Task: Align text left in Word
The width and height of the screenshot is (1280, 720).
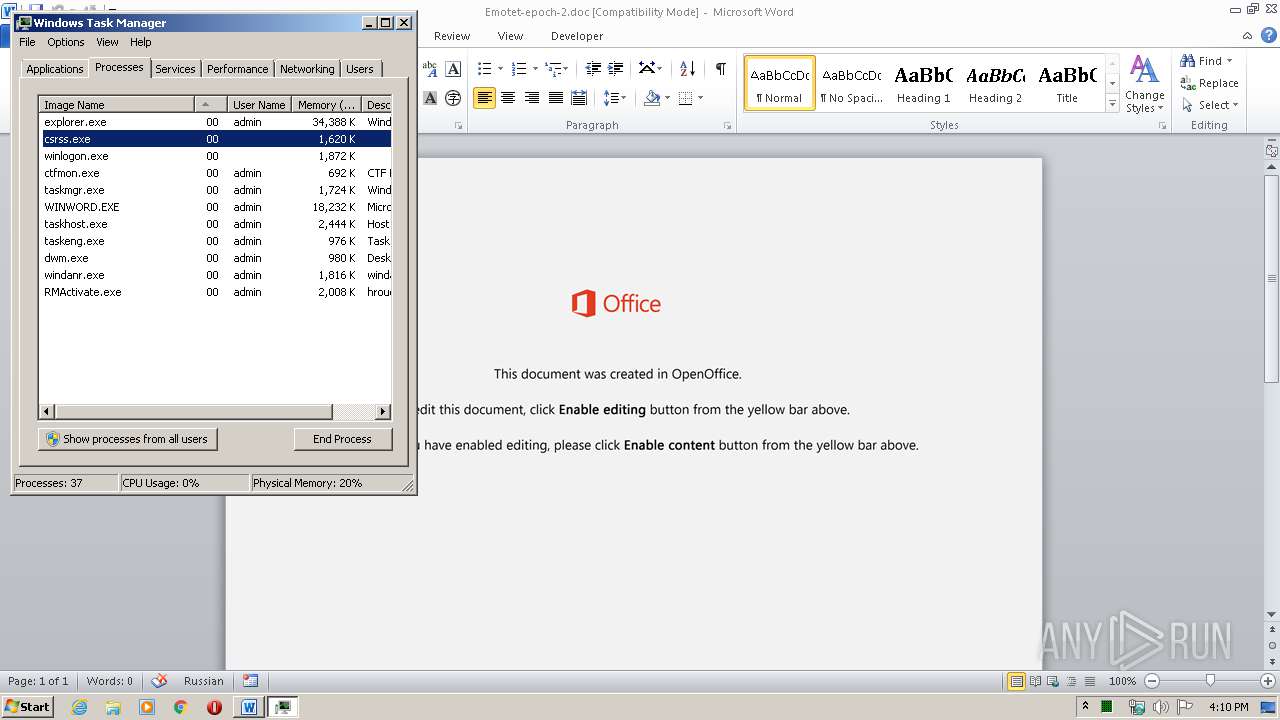Action: pos(485,97)
